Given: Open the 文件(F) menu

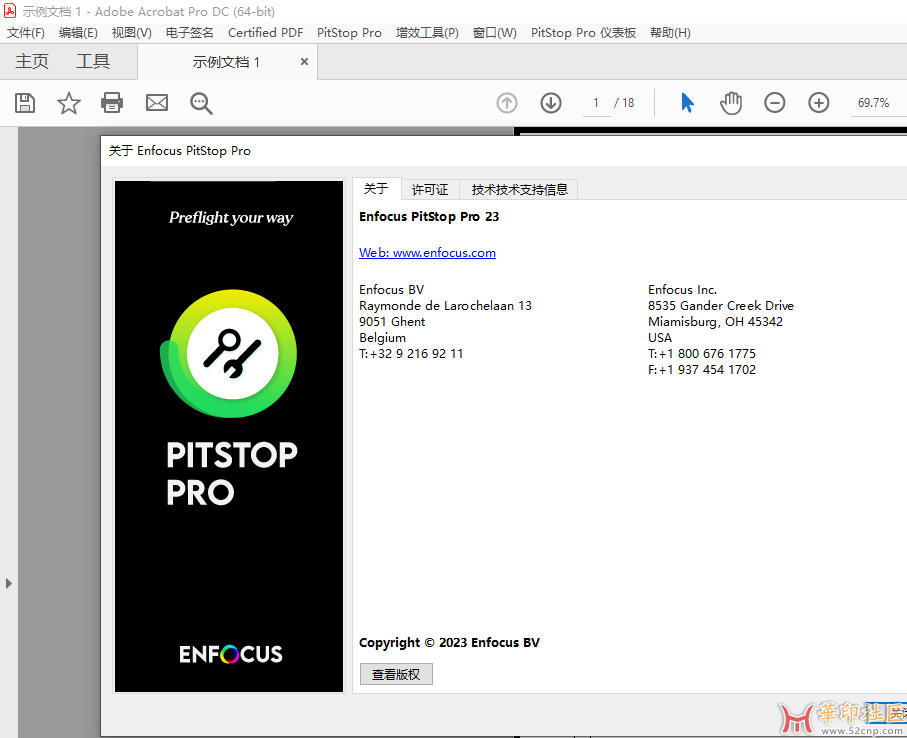Looking at the screenshot, I should pos(26,33).
